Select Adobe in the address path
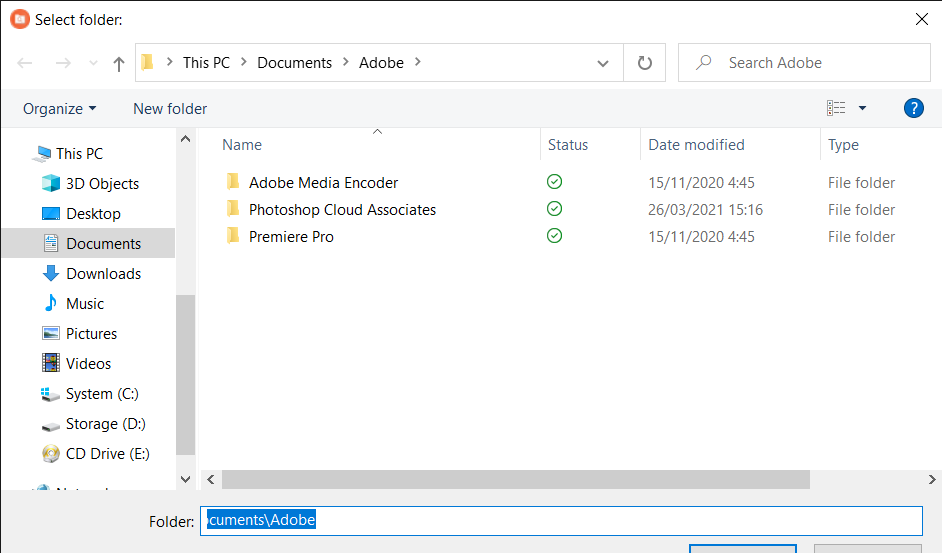The image size is (942, 553). 381,63
